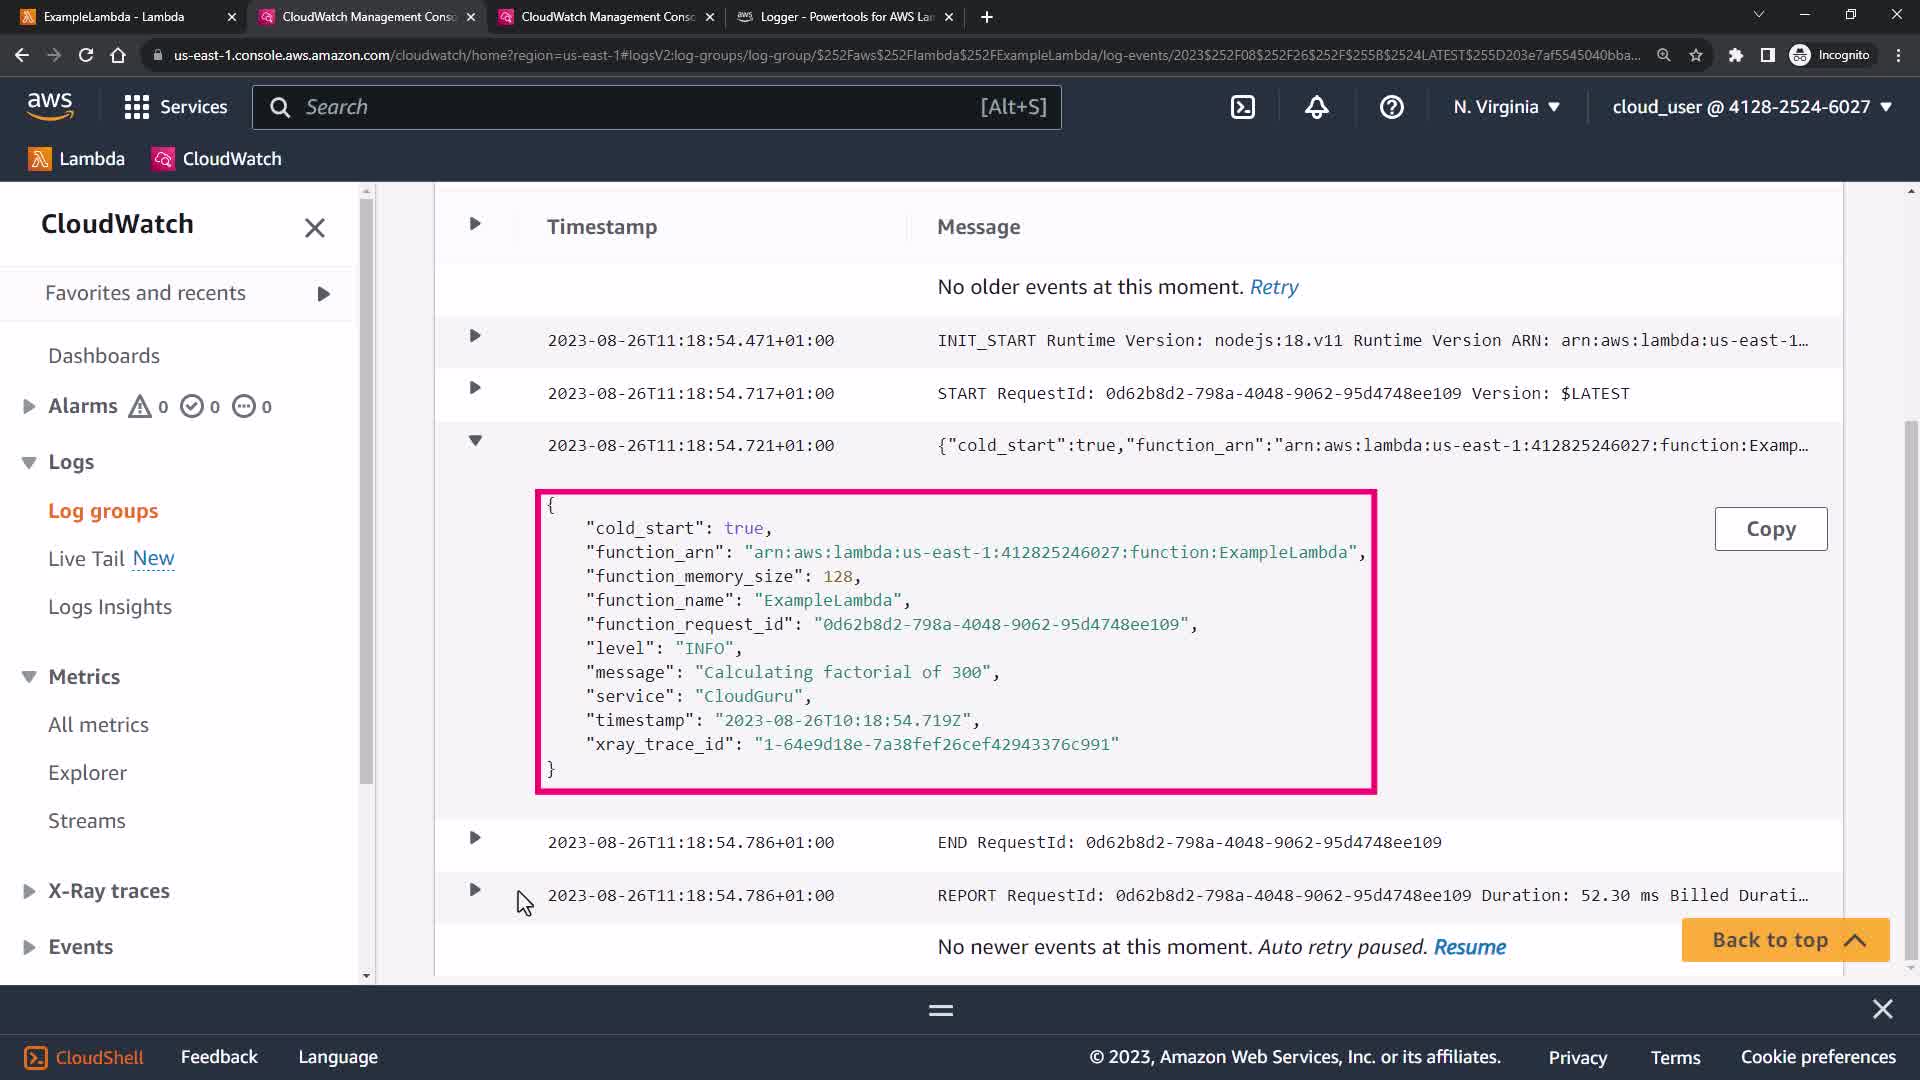Click the CloudWatch shortcut in favorites bar
Viewport: 1920px width, 1080px height.
coord(217,159)
